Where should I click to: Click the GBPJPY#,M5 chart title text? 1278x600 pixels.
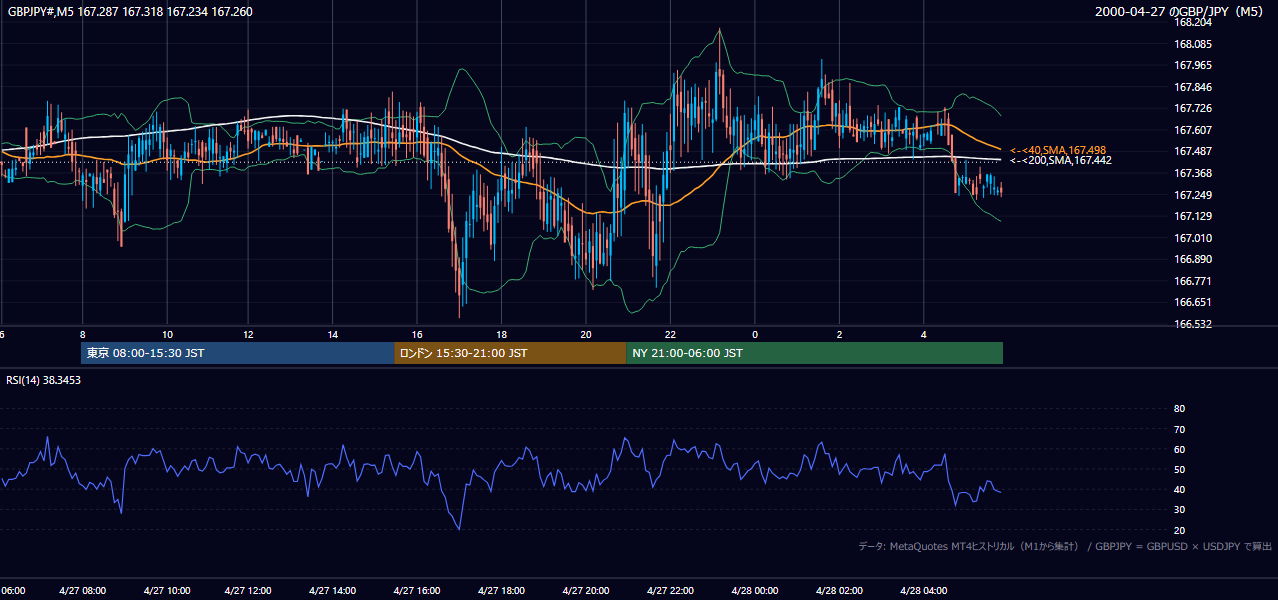(x=130, y=12)
